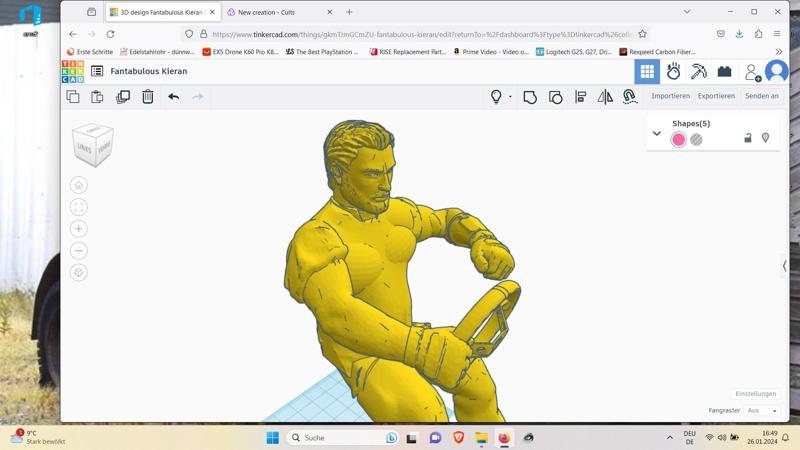Viewport: 800px width, 450px height.
Task: Pick the pink solid color swatch
Action: (679, 140)
